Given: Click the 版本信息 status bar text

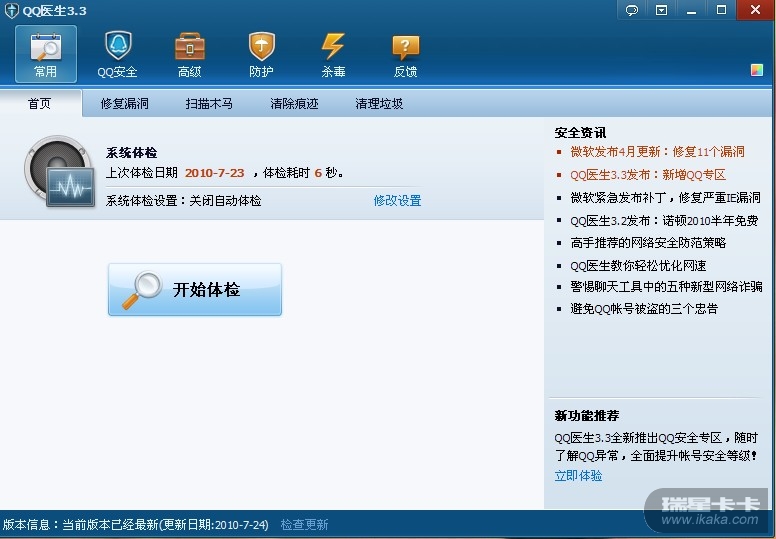Looking at the screenshot, I should pos(136,525).
